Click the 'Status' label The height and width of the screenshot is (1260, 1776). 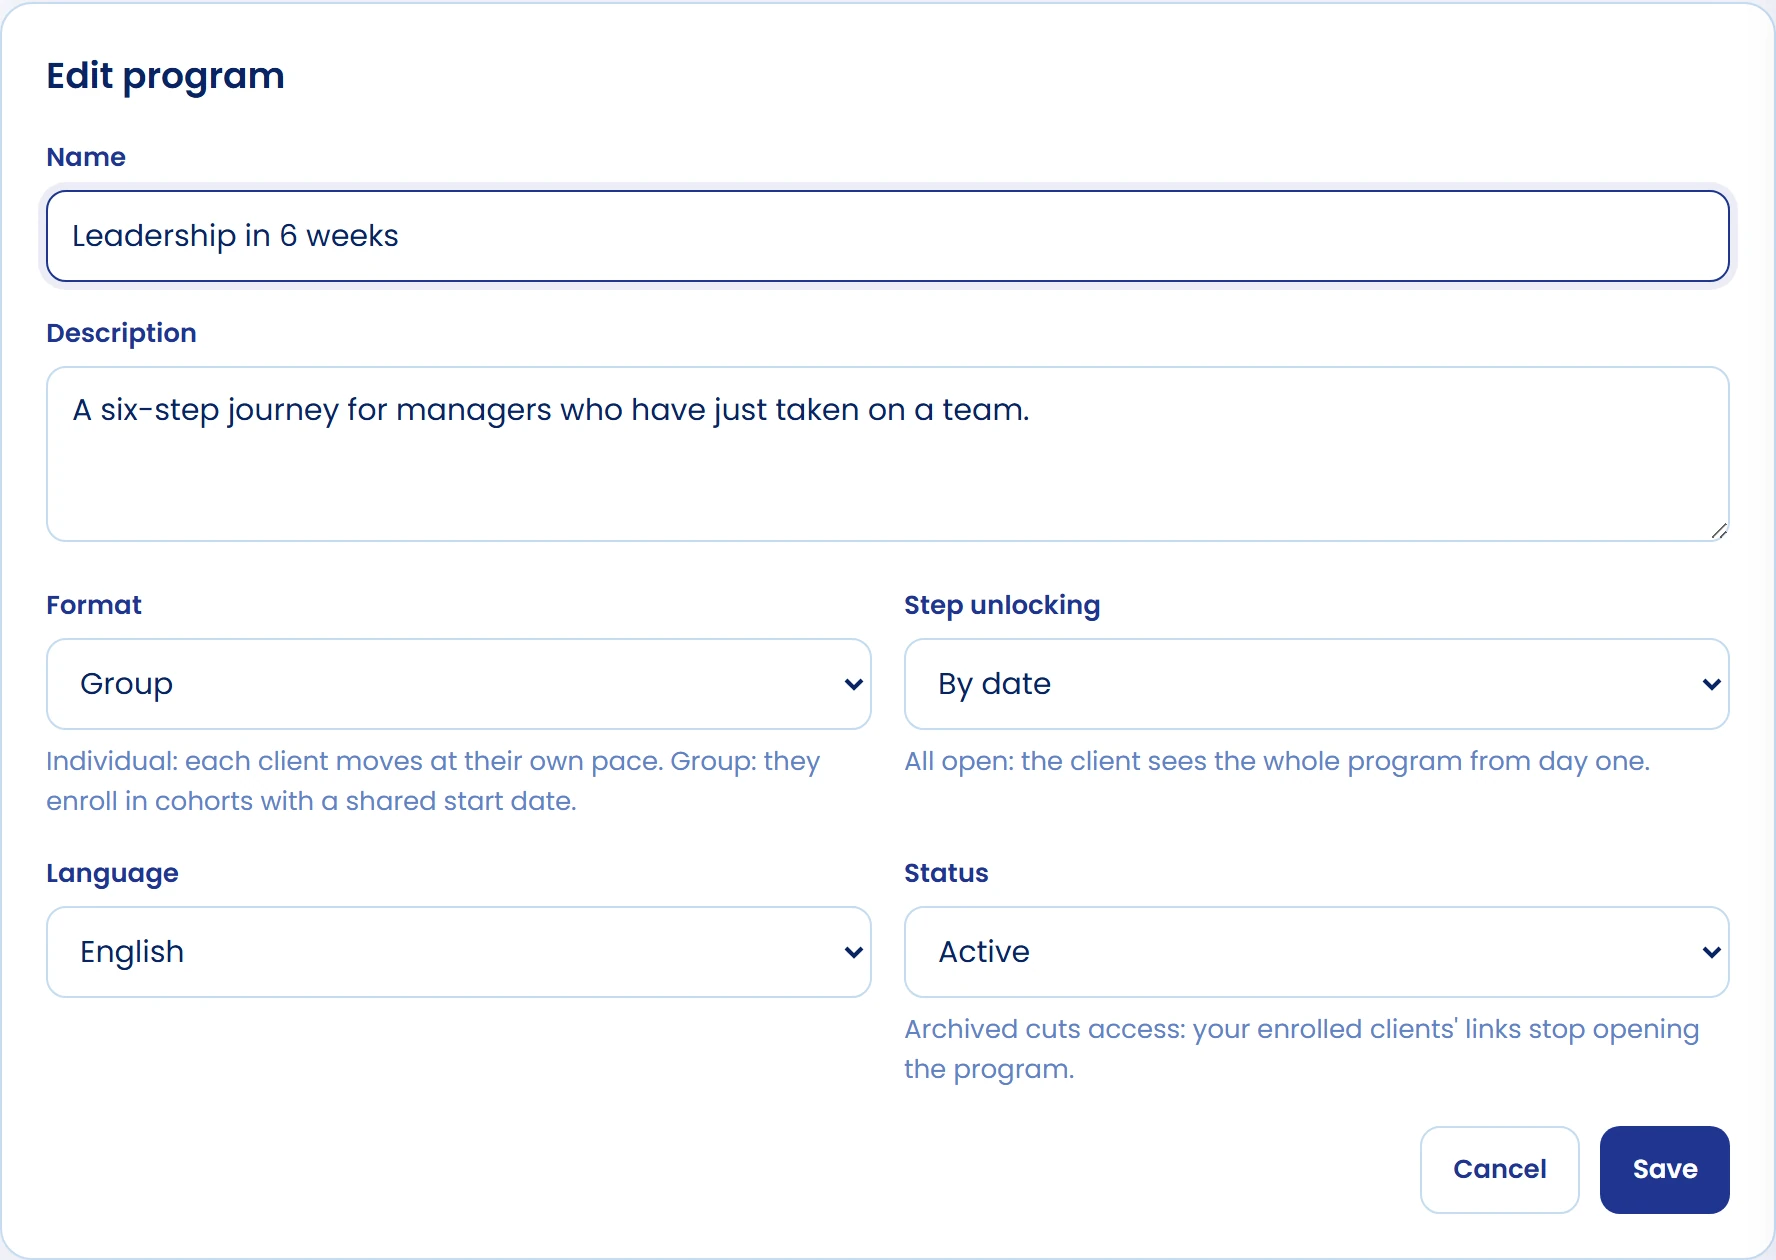click(946, 873)
